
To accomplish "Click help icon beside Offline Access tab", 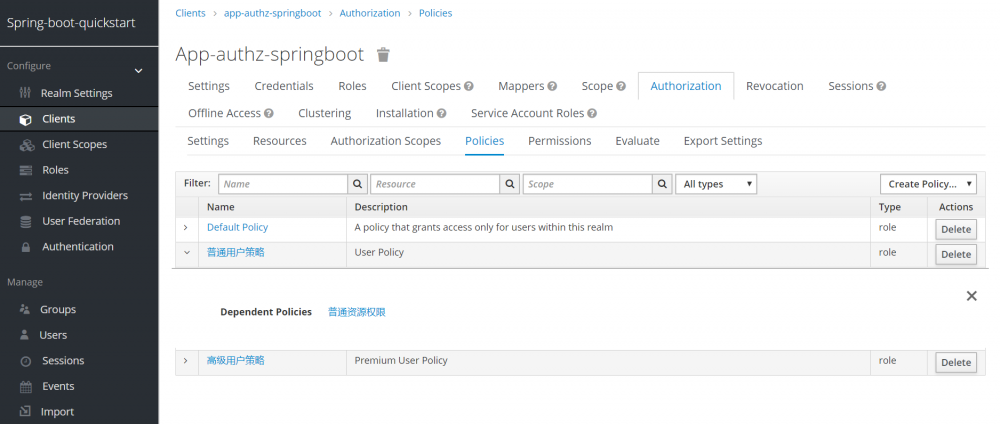I will pos(268,113).
